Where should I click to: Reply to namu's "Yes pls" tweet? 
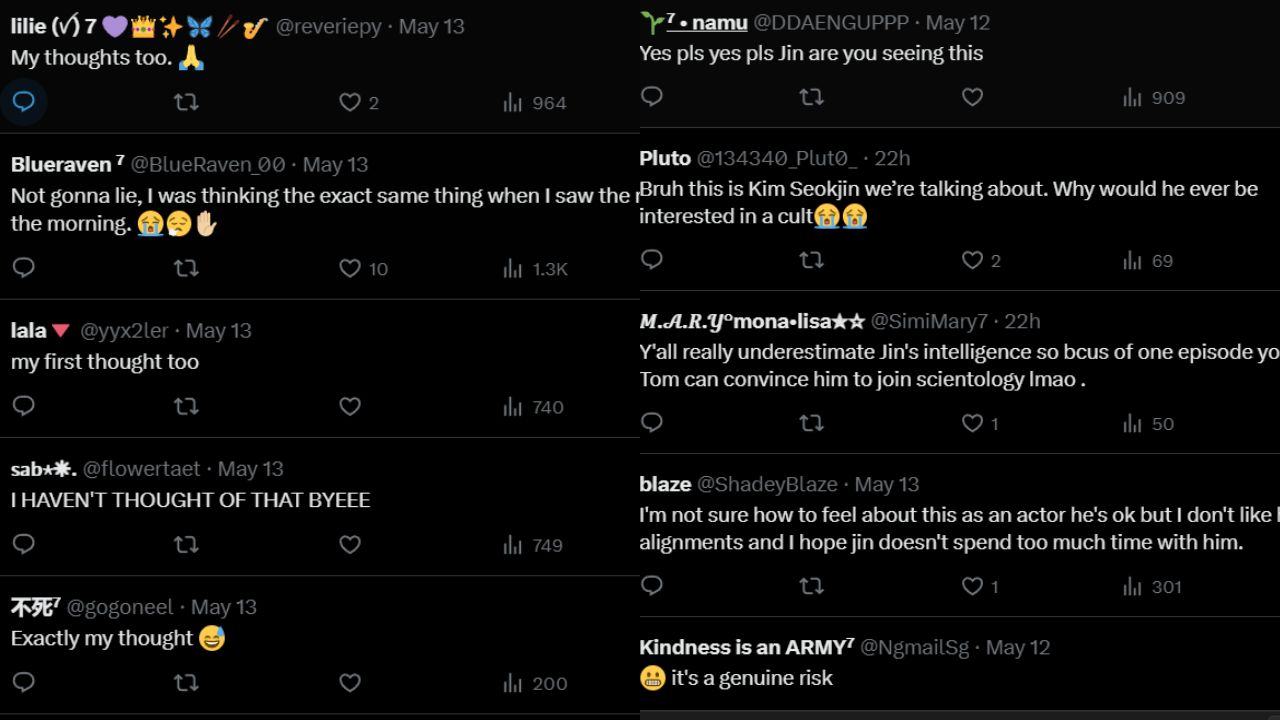click(652, 97)
